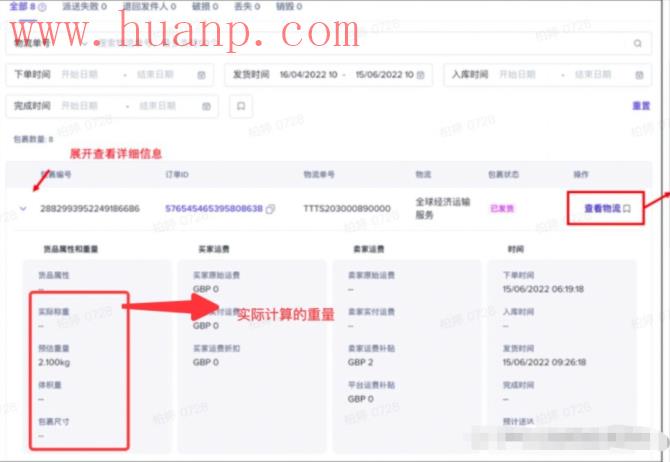Click 入库时间 start date field
The width and height of the screenshot is (670, 462).
click(517, 75)
